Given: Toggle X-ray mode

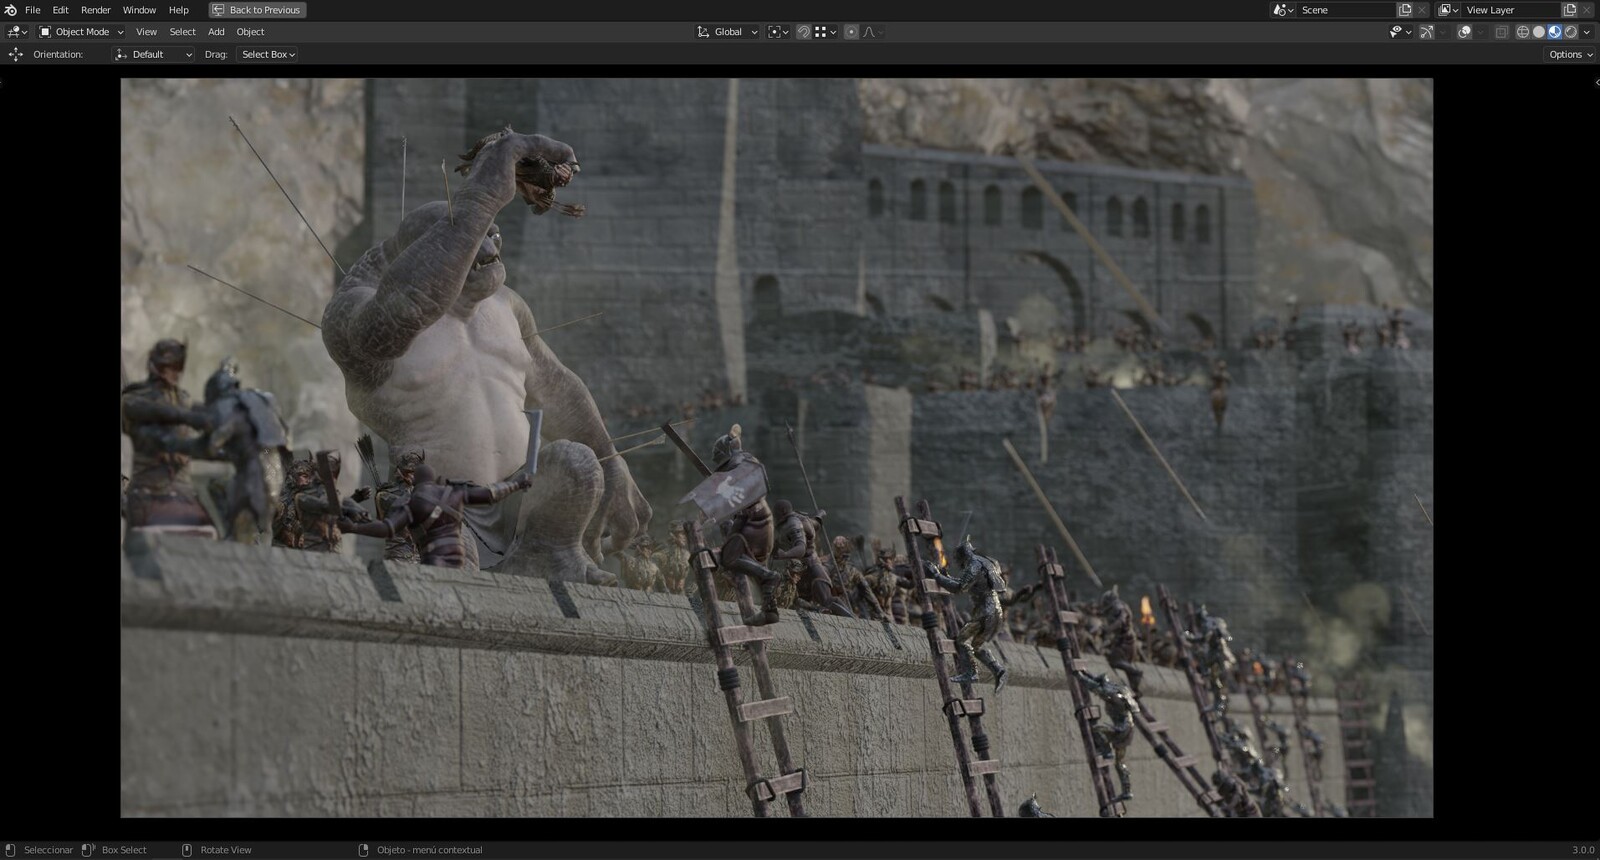Looking at the screenshot, I should (1501, 32).
